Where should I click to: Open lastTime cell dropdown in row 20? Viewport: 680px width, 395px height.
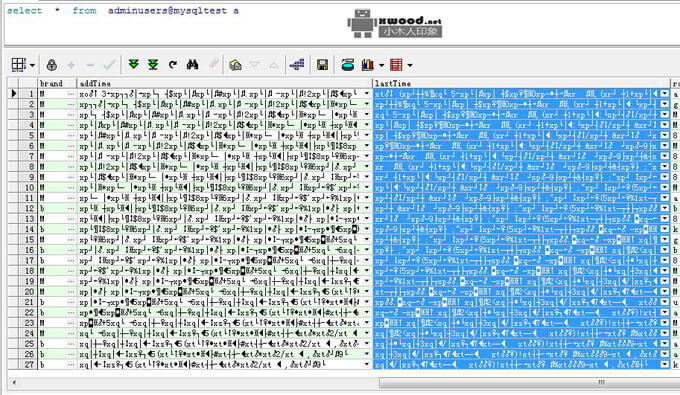(x=664, y=291)
